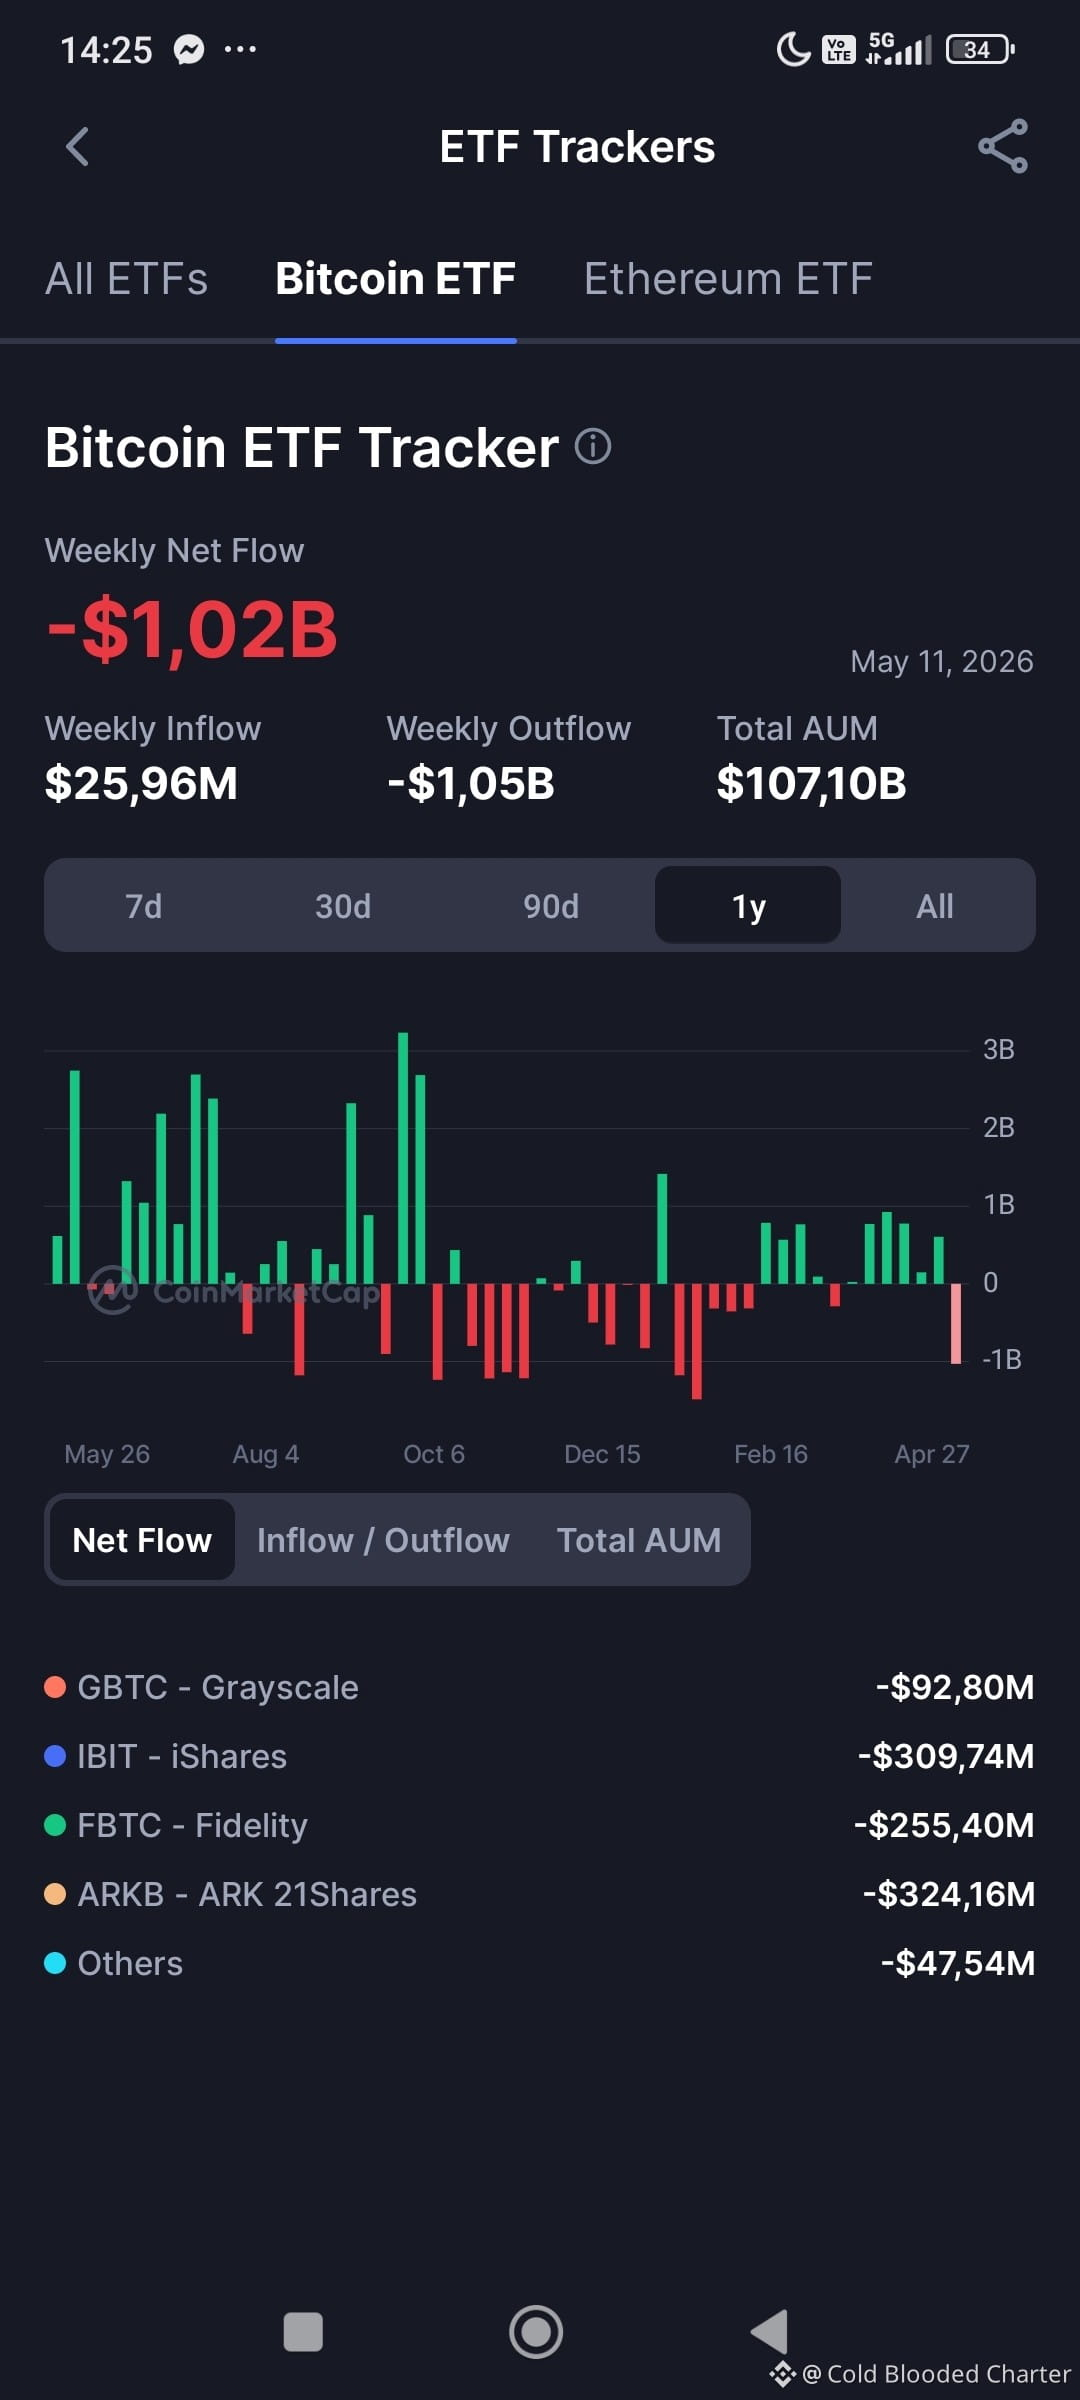Open the info icon beside Bitcoin ETF Tracker
Image resolution: width=1080 pixels, height=2400 pixels.
click(x=593, y=446)
